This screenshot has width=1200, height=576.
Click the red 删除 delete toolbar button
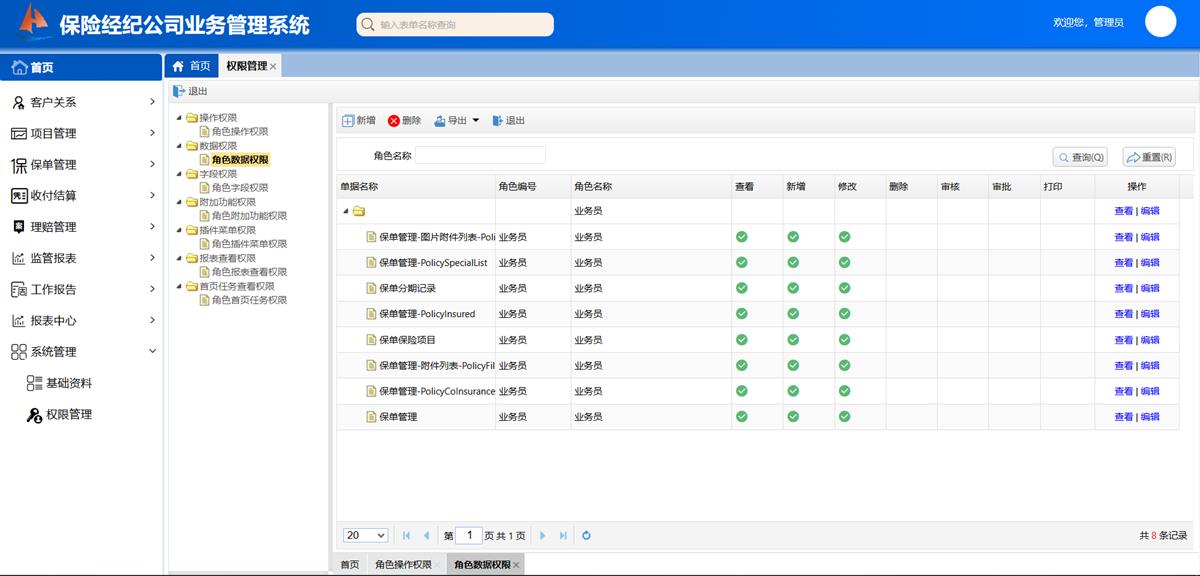pyautogui.click(x=404, y=121)
